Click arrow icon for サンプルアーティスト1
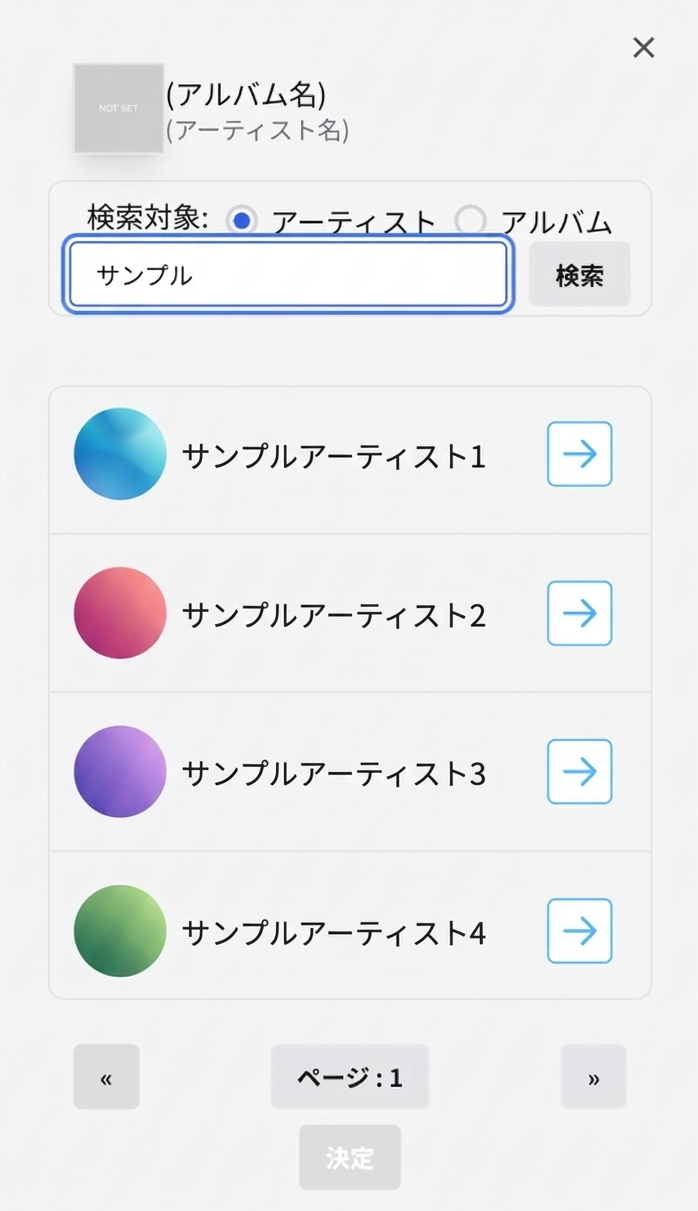Screen dimensions: 698x1211 (x=579, y=454)
